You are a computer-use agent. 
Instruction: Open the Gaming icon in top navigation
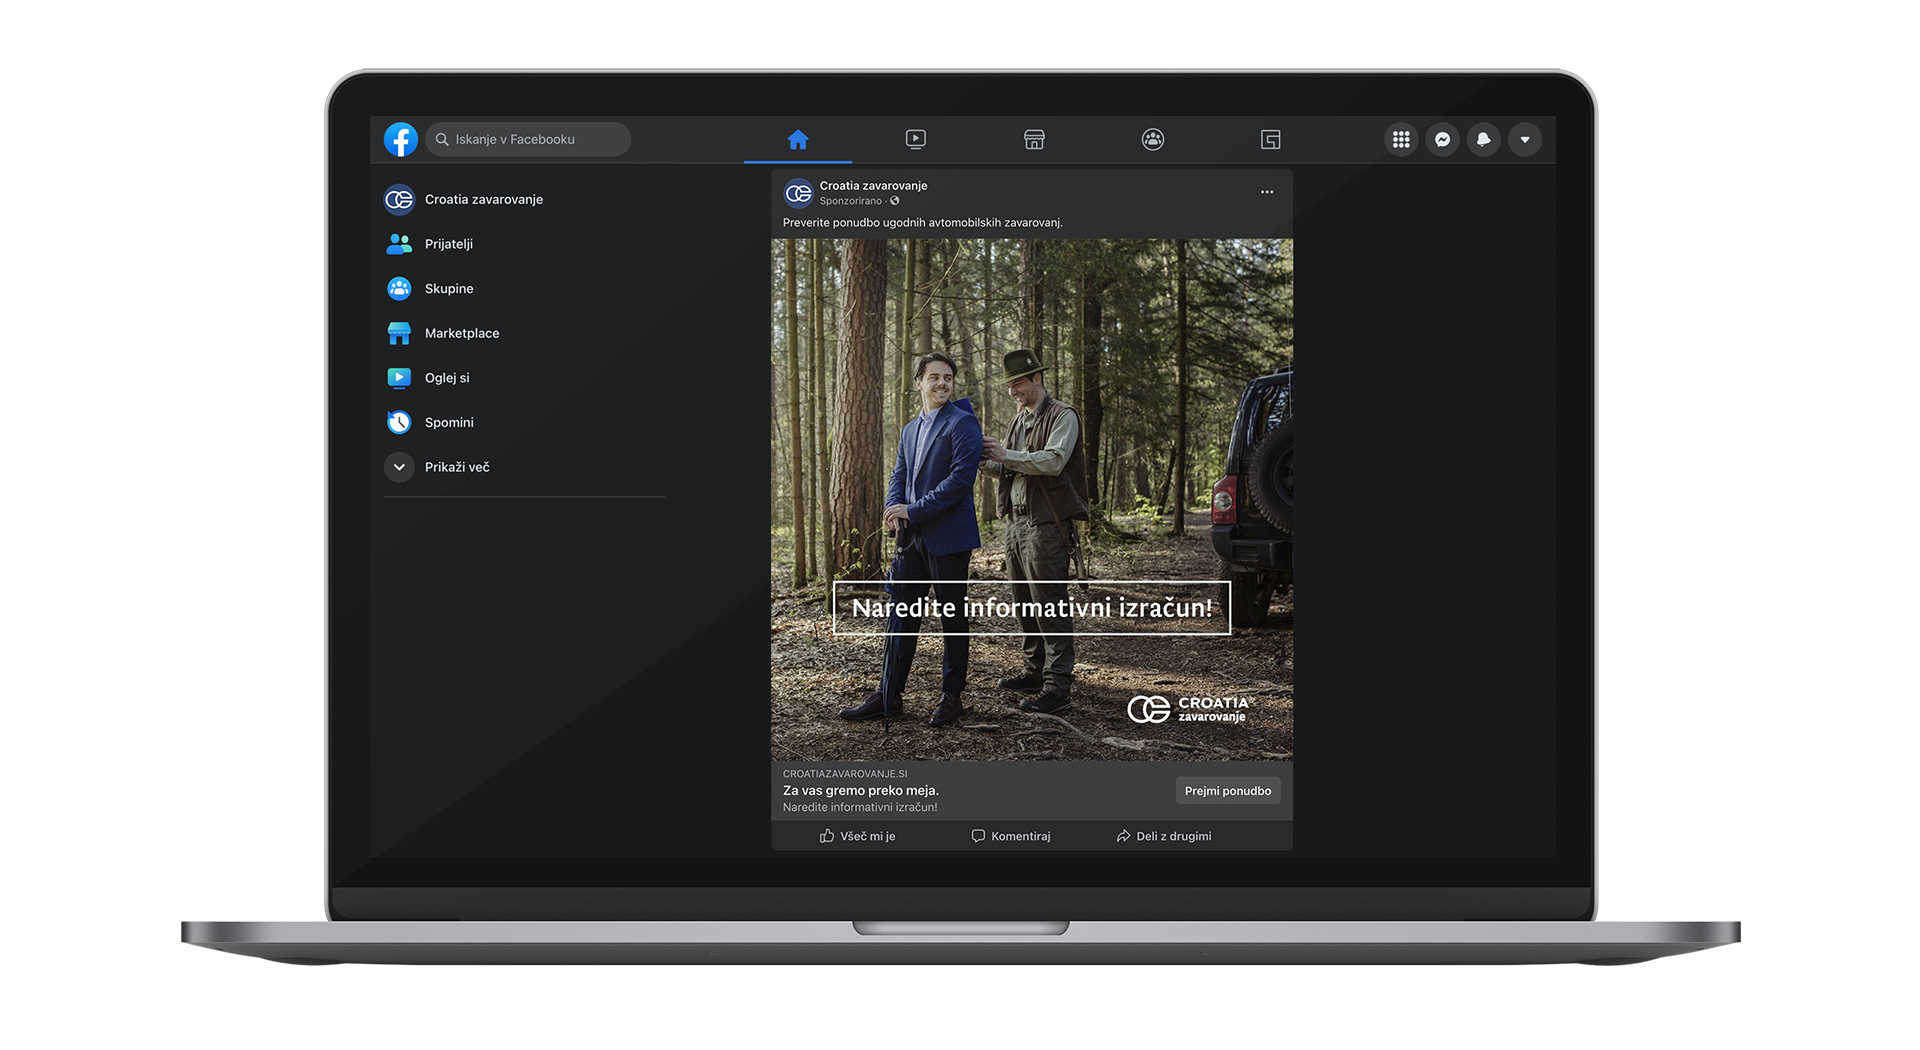pos(1270,140)
